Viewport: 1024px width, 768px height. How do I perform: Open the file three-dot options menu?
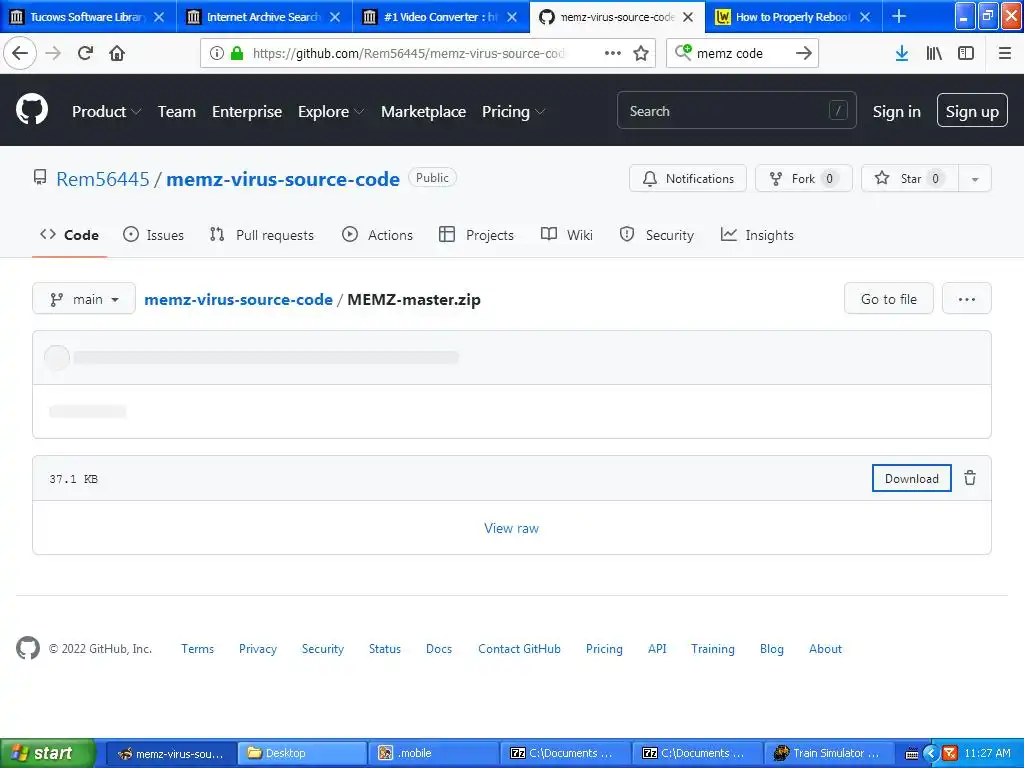(x=967, y=299)
